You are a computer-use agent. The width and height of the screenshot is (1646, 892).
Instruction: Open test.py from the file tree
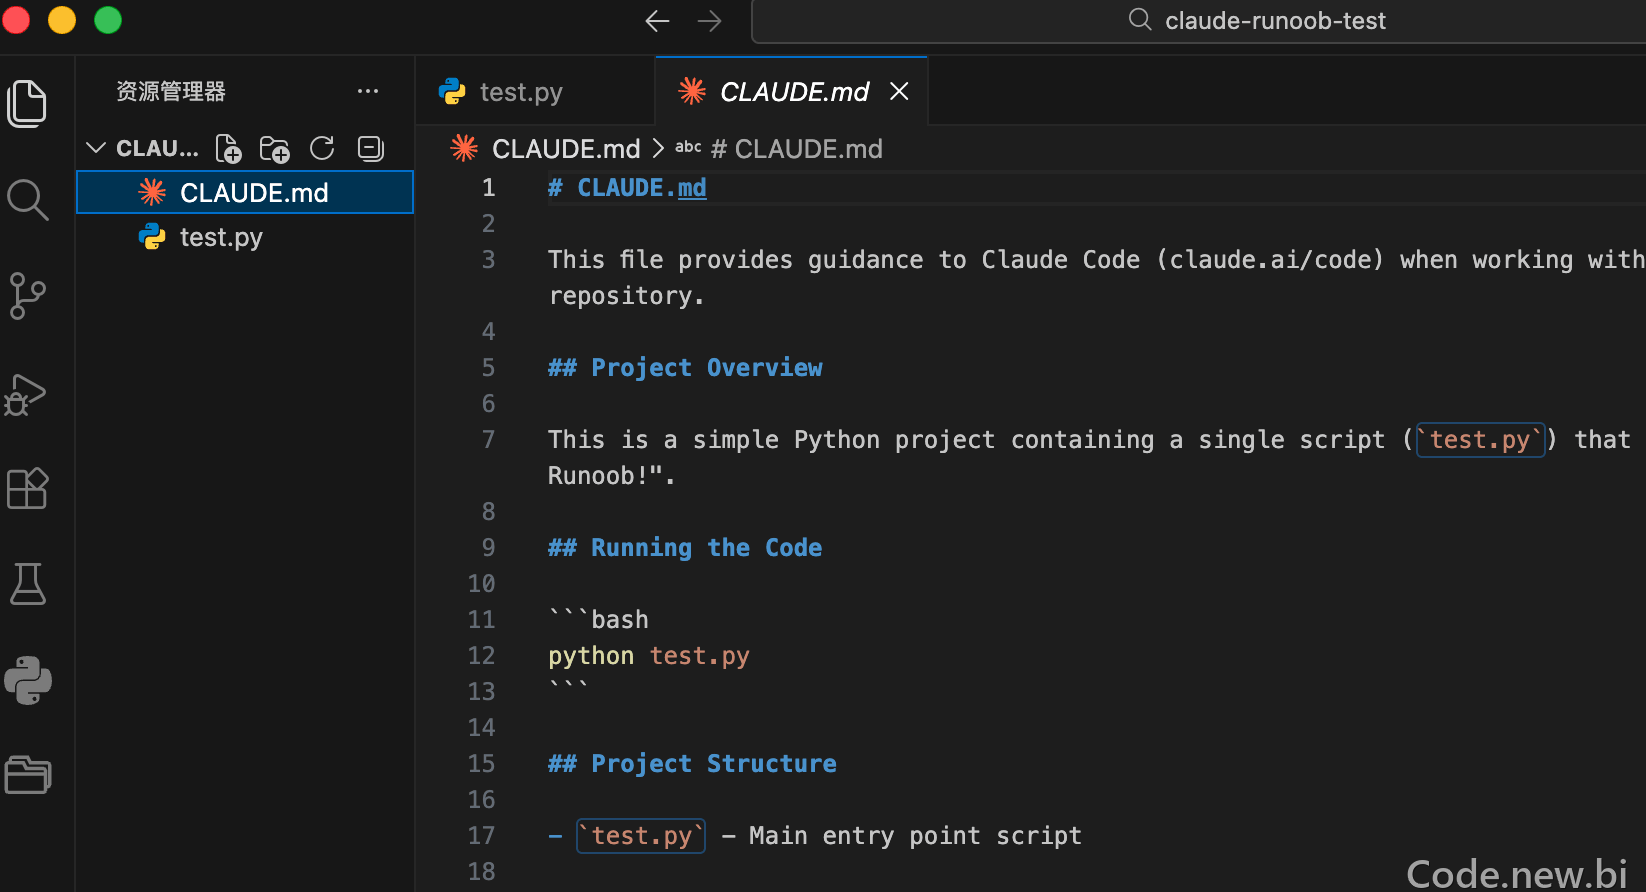pos(245,237)
